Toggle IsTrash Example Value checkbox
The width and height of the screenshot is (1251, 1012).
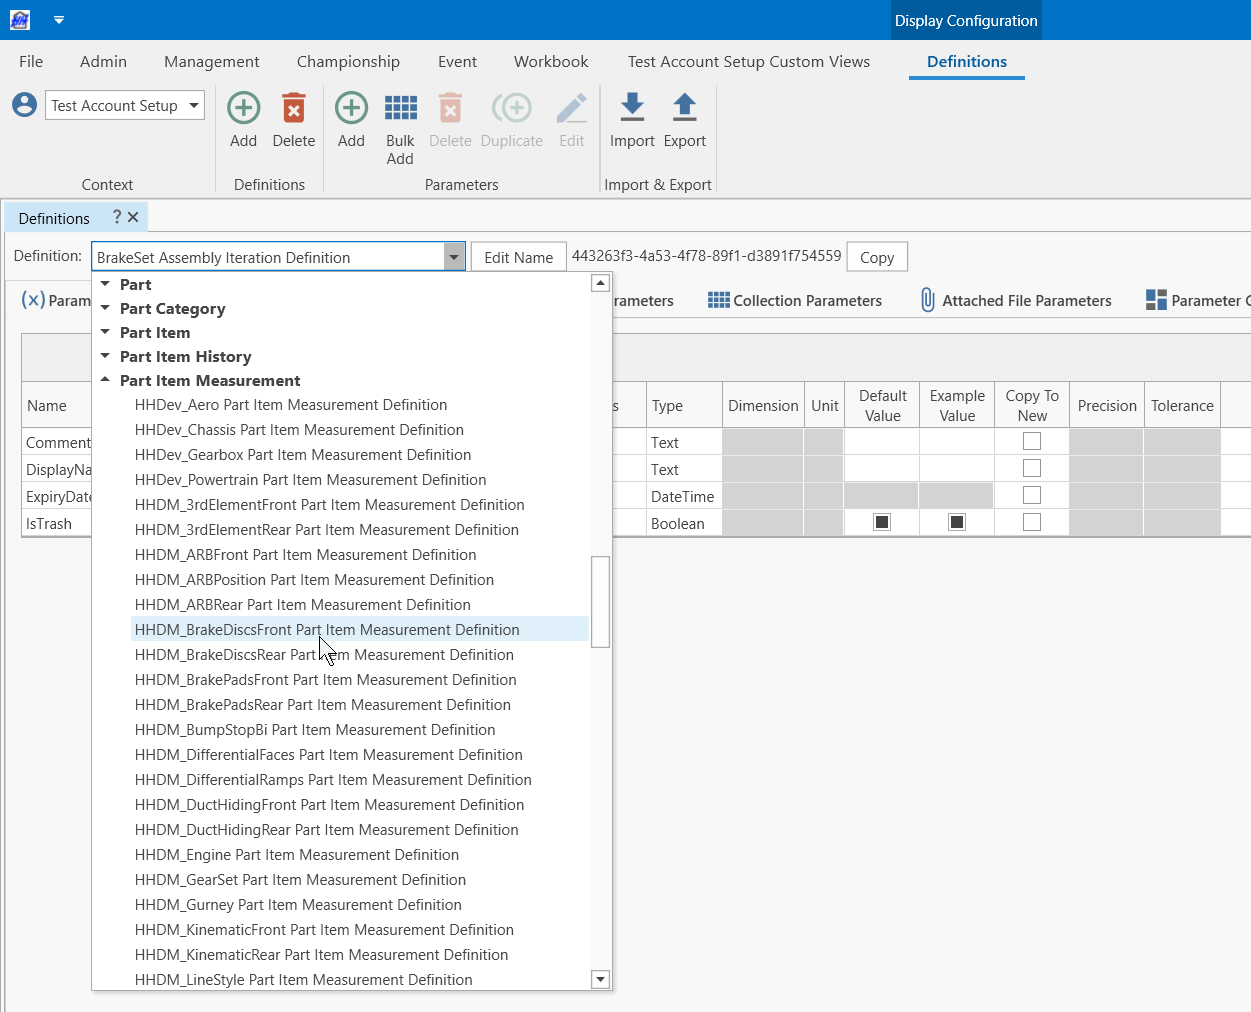pos(957,522)
